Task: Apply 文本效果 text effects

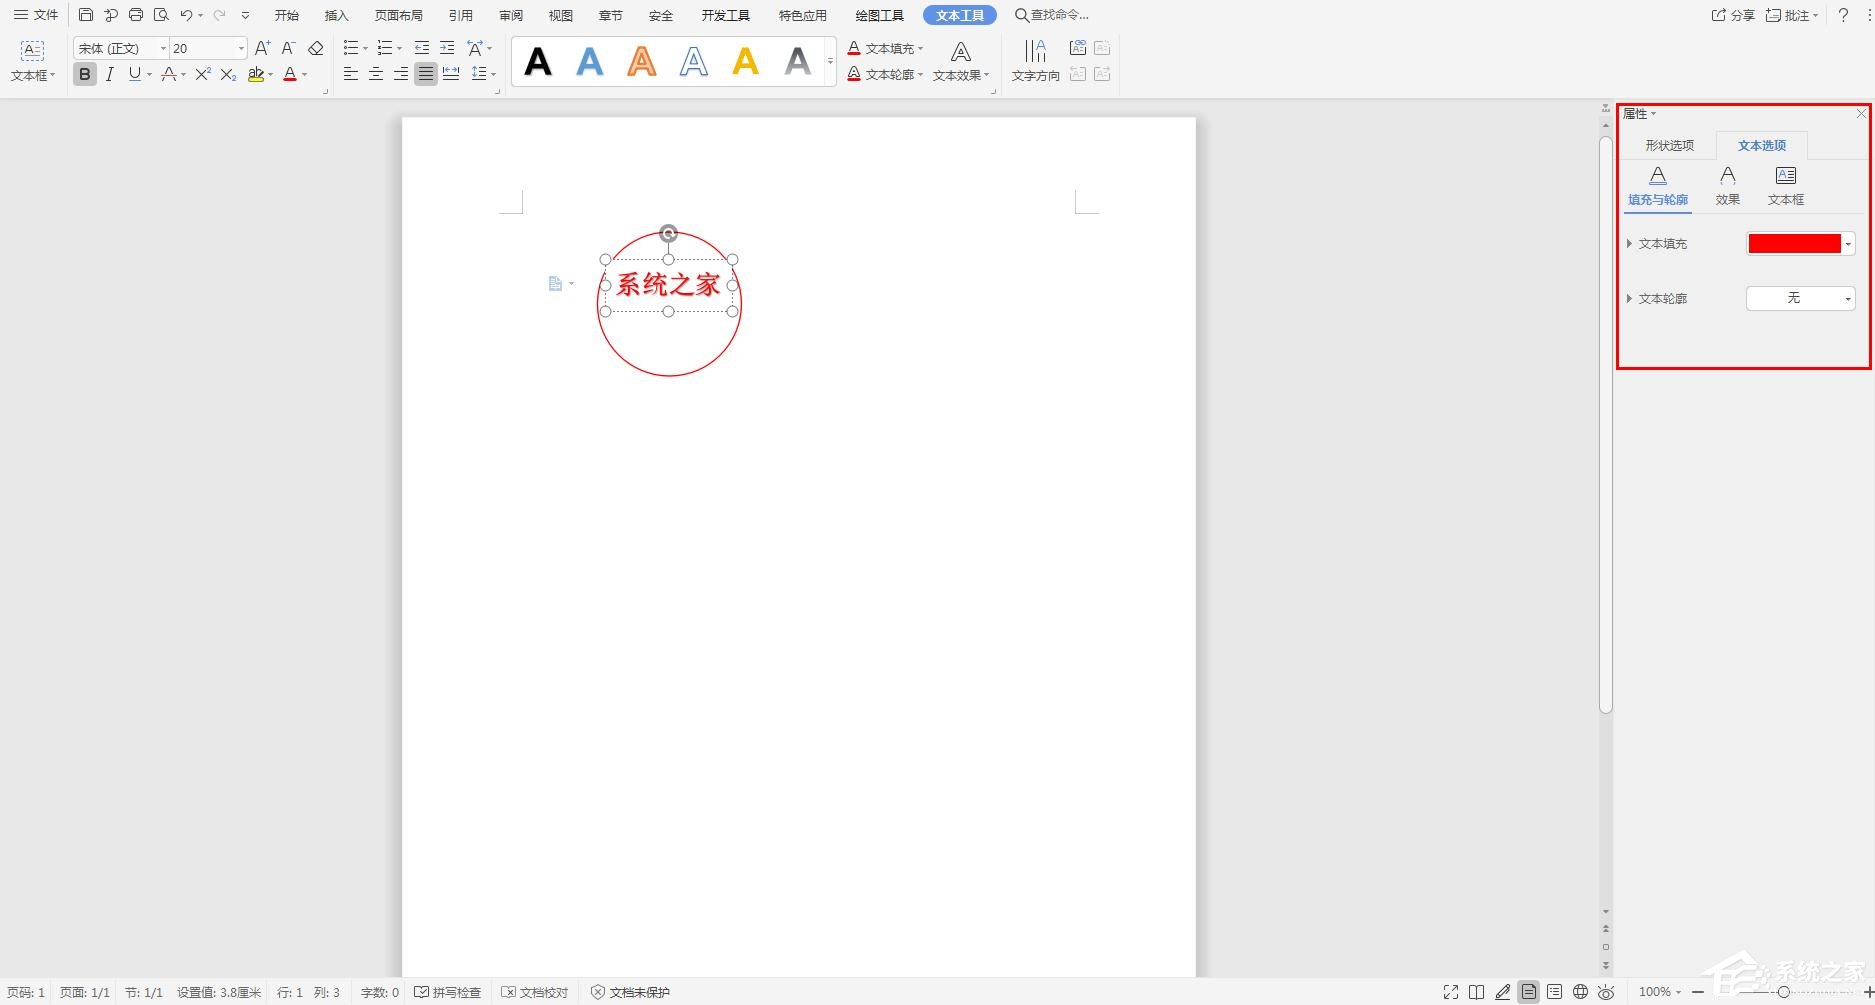Action: pyautogui.click(x=957, y=74)
